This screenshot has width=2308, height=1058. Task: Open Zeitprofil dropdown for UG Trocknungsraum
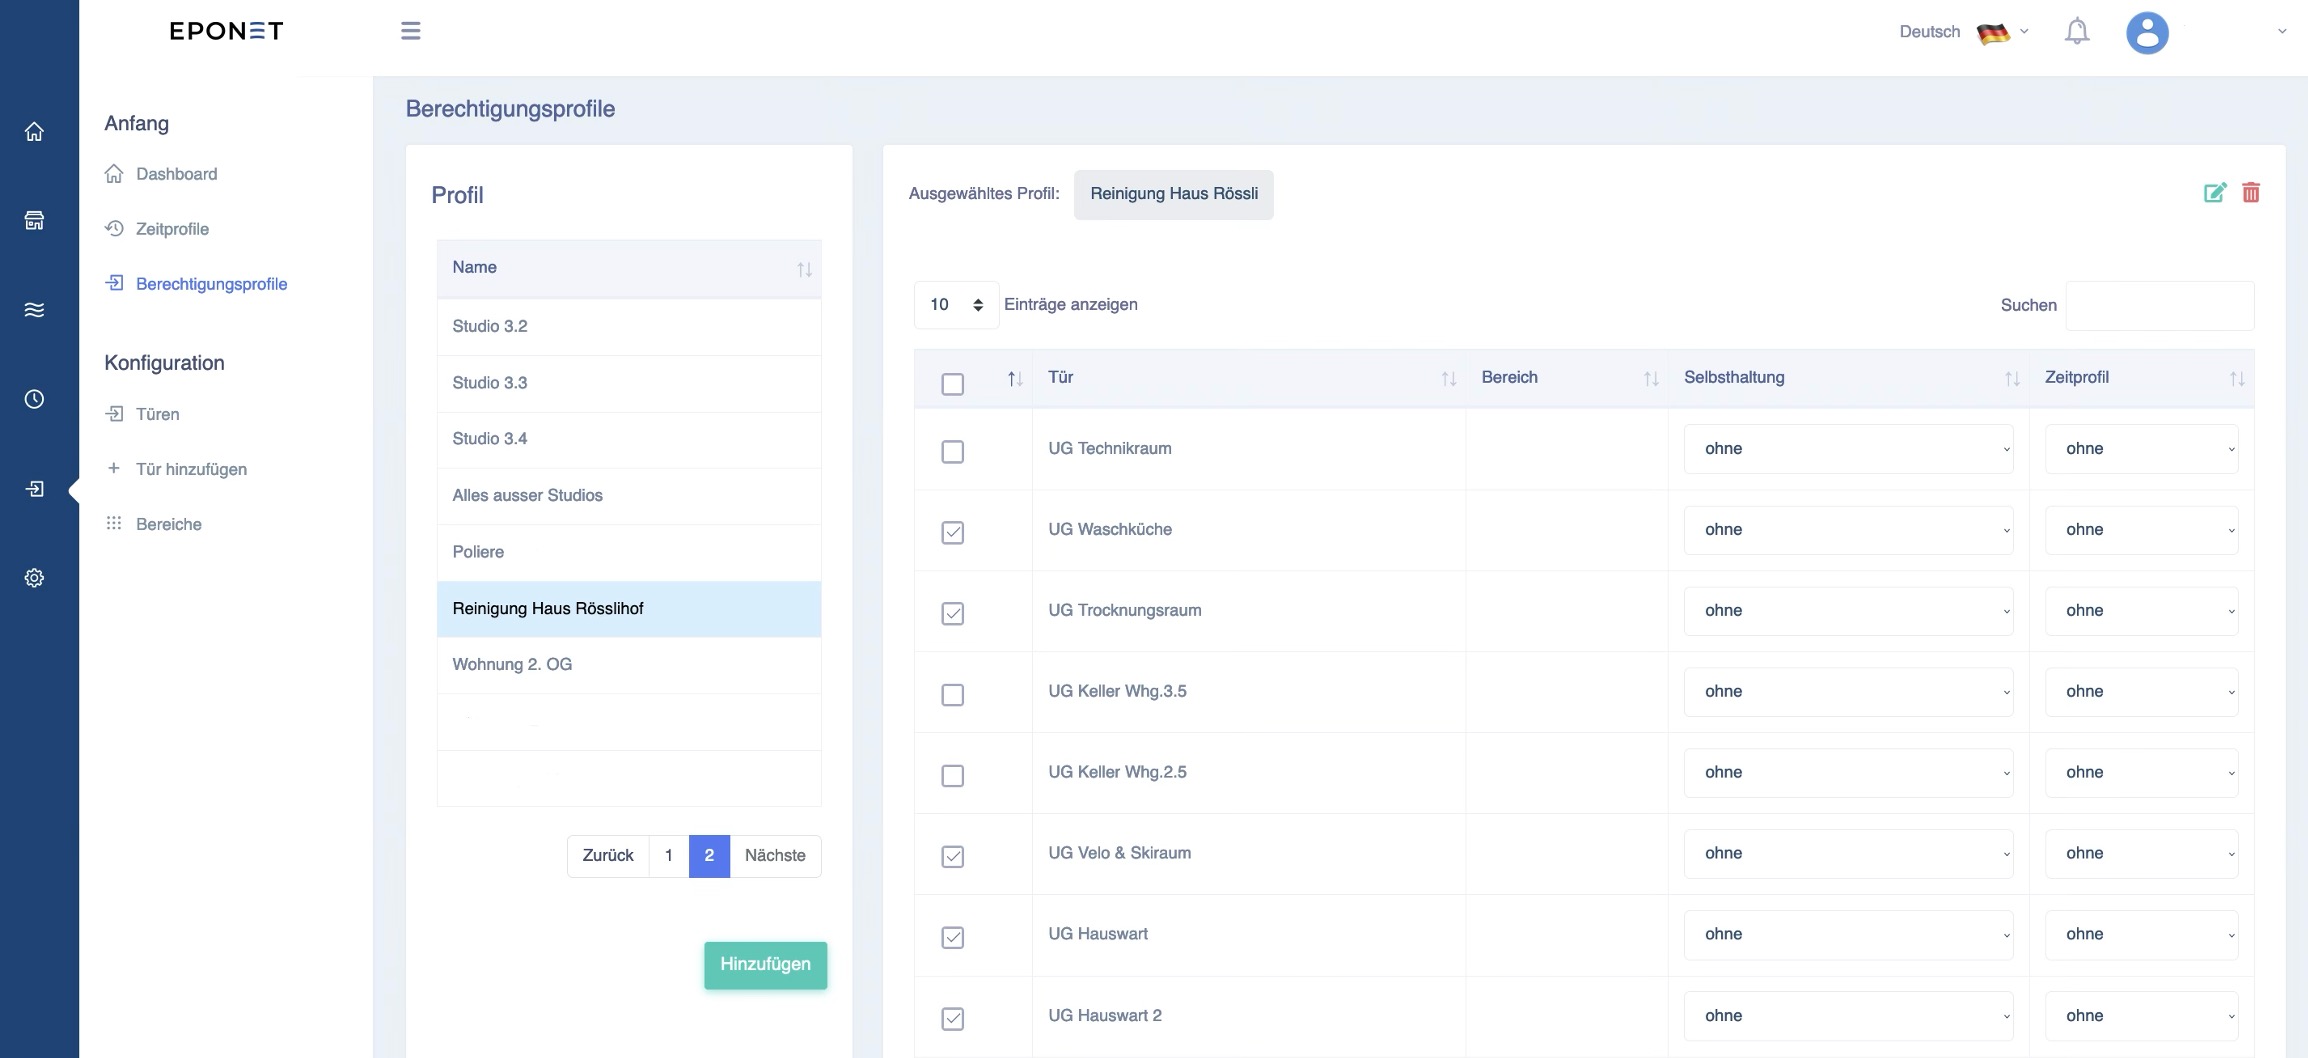2141,611
